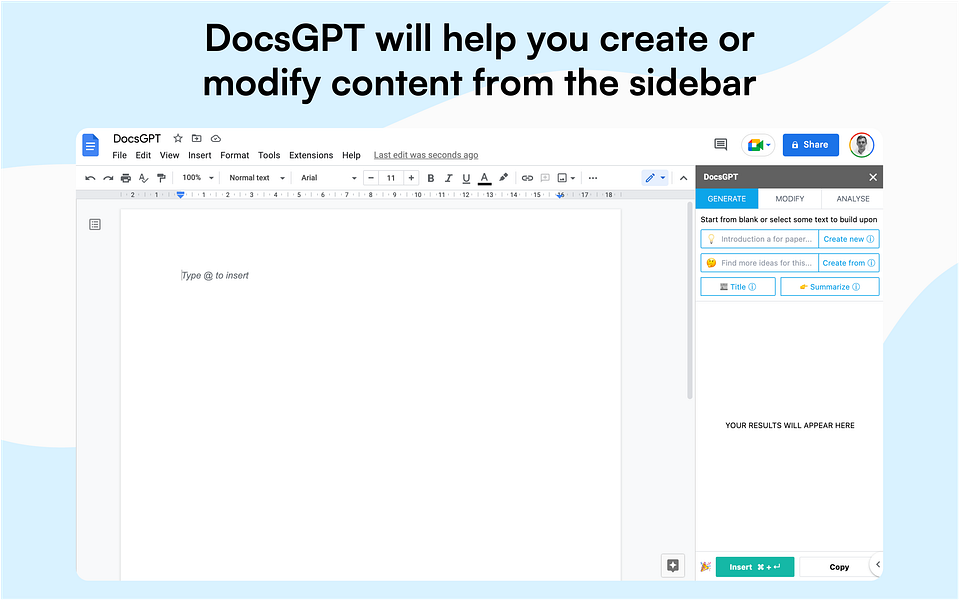The height and width of the screenshot is (600, 959).
Task: Click the Create new button
Action: (849, 239)
